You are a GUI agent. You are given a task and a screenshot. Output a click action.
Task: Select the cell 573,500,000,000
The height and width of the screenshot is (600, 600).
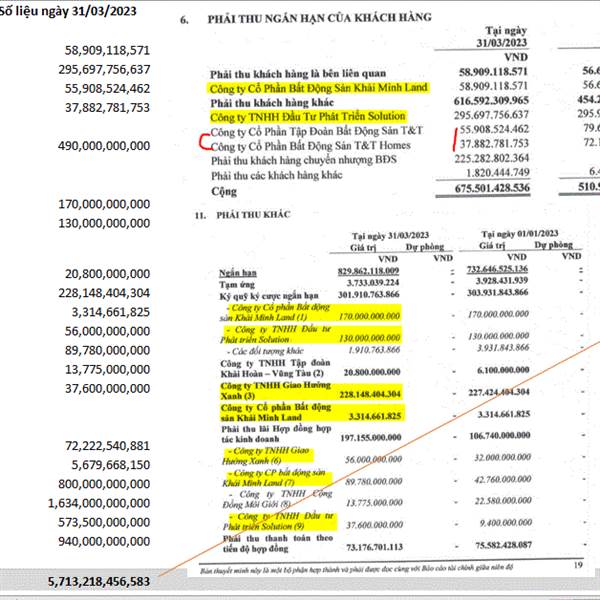tap(104, 522)
